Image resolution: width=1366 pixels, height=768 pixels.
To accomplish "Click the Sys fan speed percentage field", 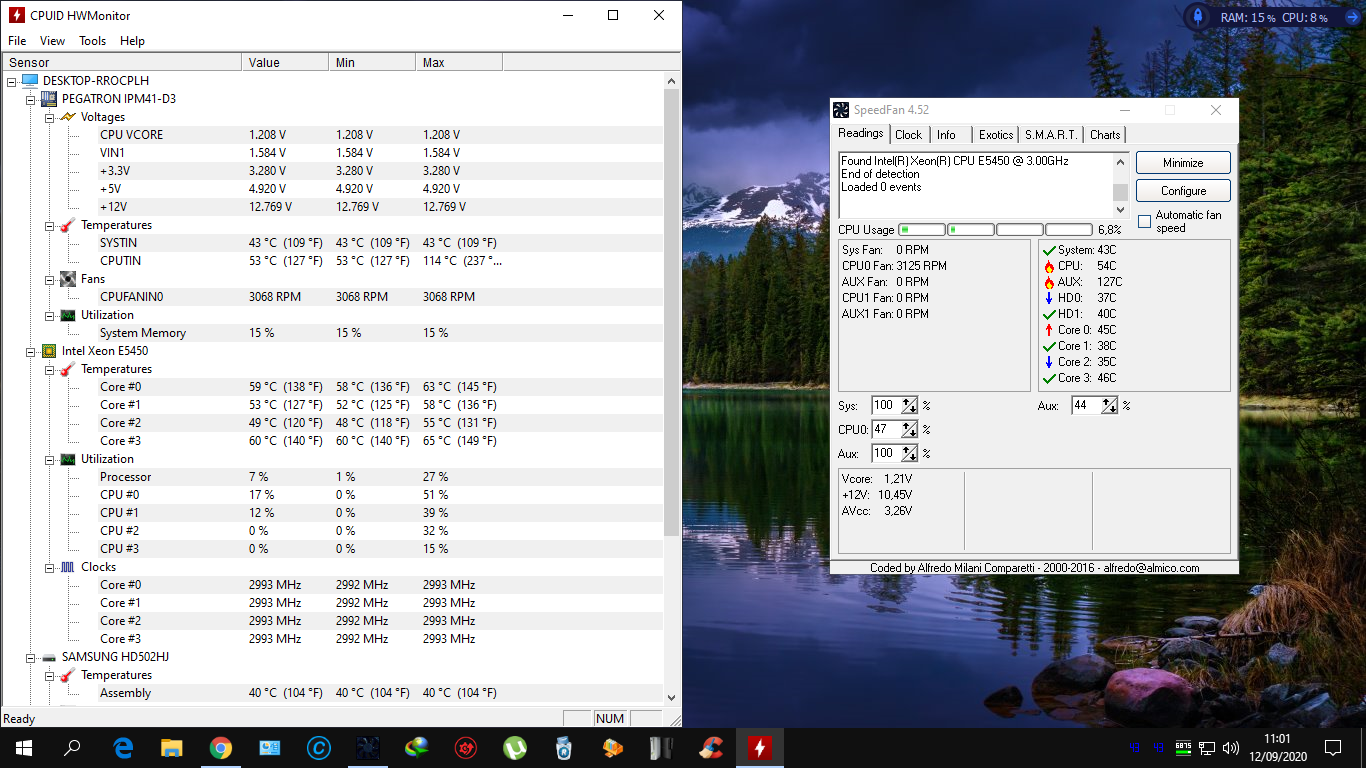I will [885, 405].
